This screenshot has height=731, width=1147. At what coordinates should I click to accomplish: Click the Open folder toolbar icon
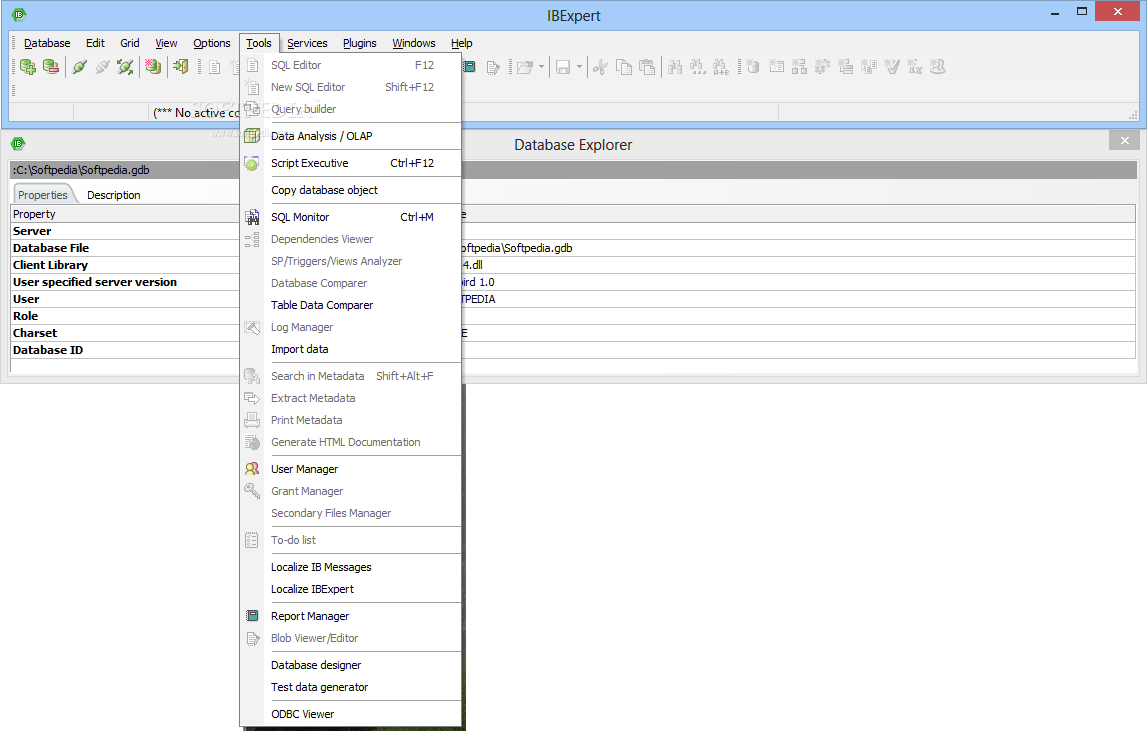(524, 67)
